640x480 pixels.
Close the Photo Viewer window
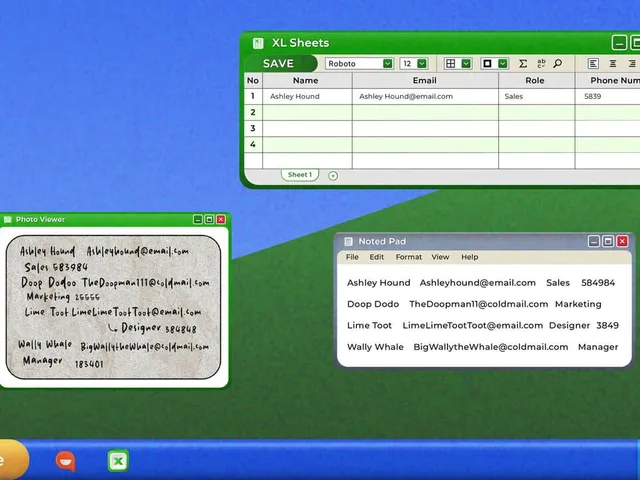(221, 220)
